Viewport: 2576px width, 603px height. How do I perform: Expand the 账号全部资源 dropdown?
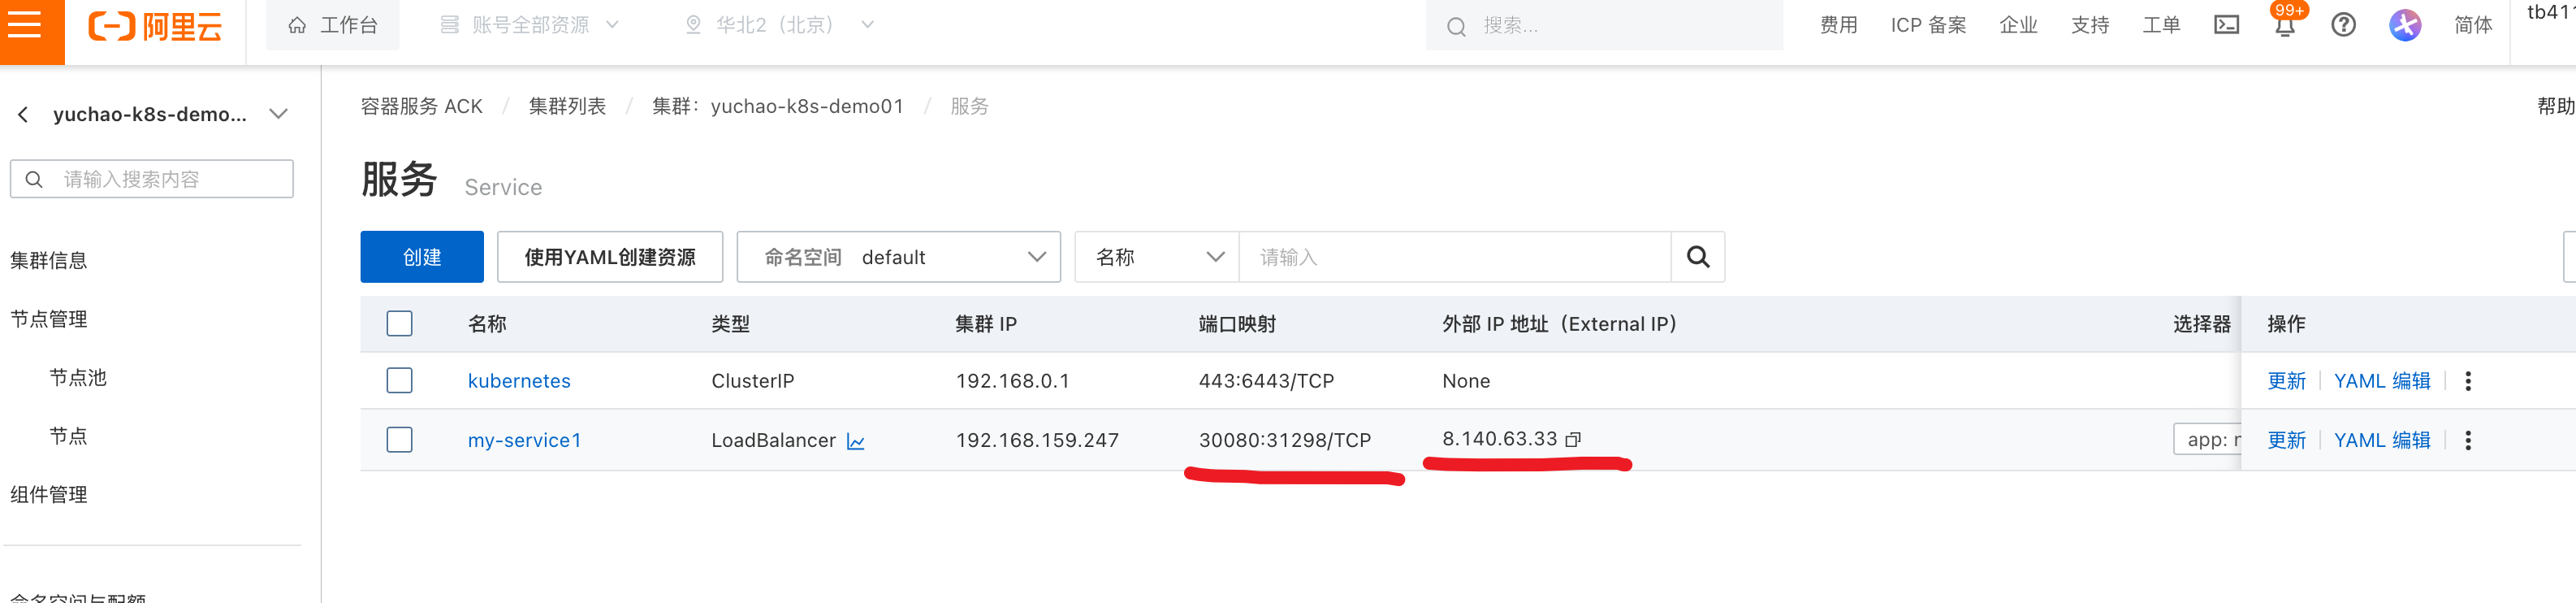(x=530, y=25)
